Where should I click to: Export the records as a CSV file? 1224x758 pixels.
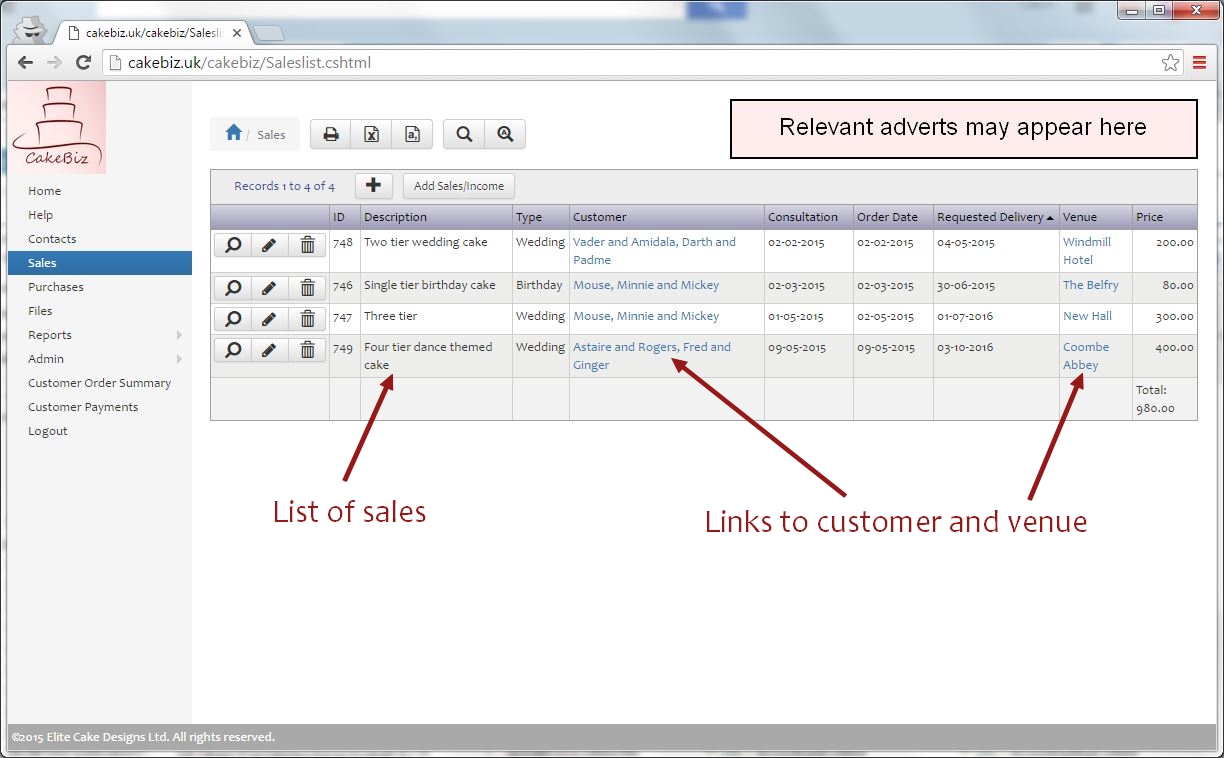pyautogui.click(x=412, y=133)
